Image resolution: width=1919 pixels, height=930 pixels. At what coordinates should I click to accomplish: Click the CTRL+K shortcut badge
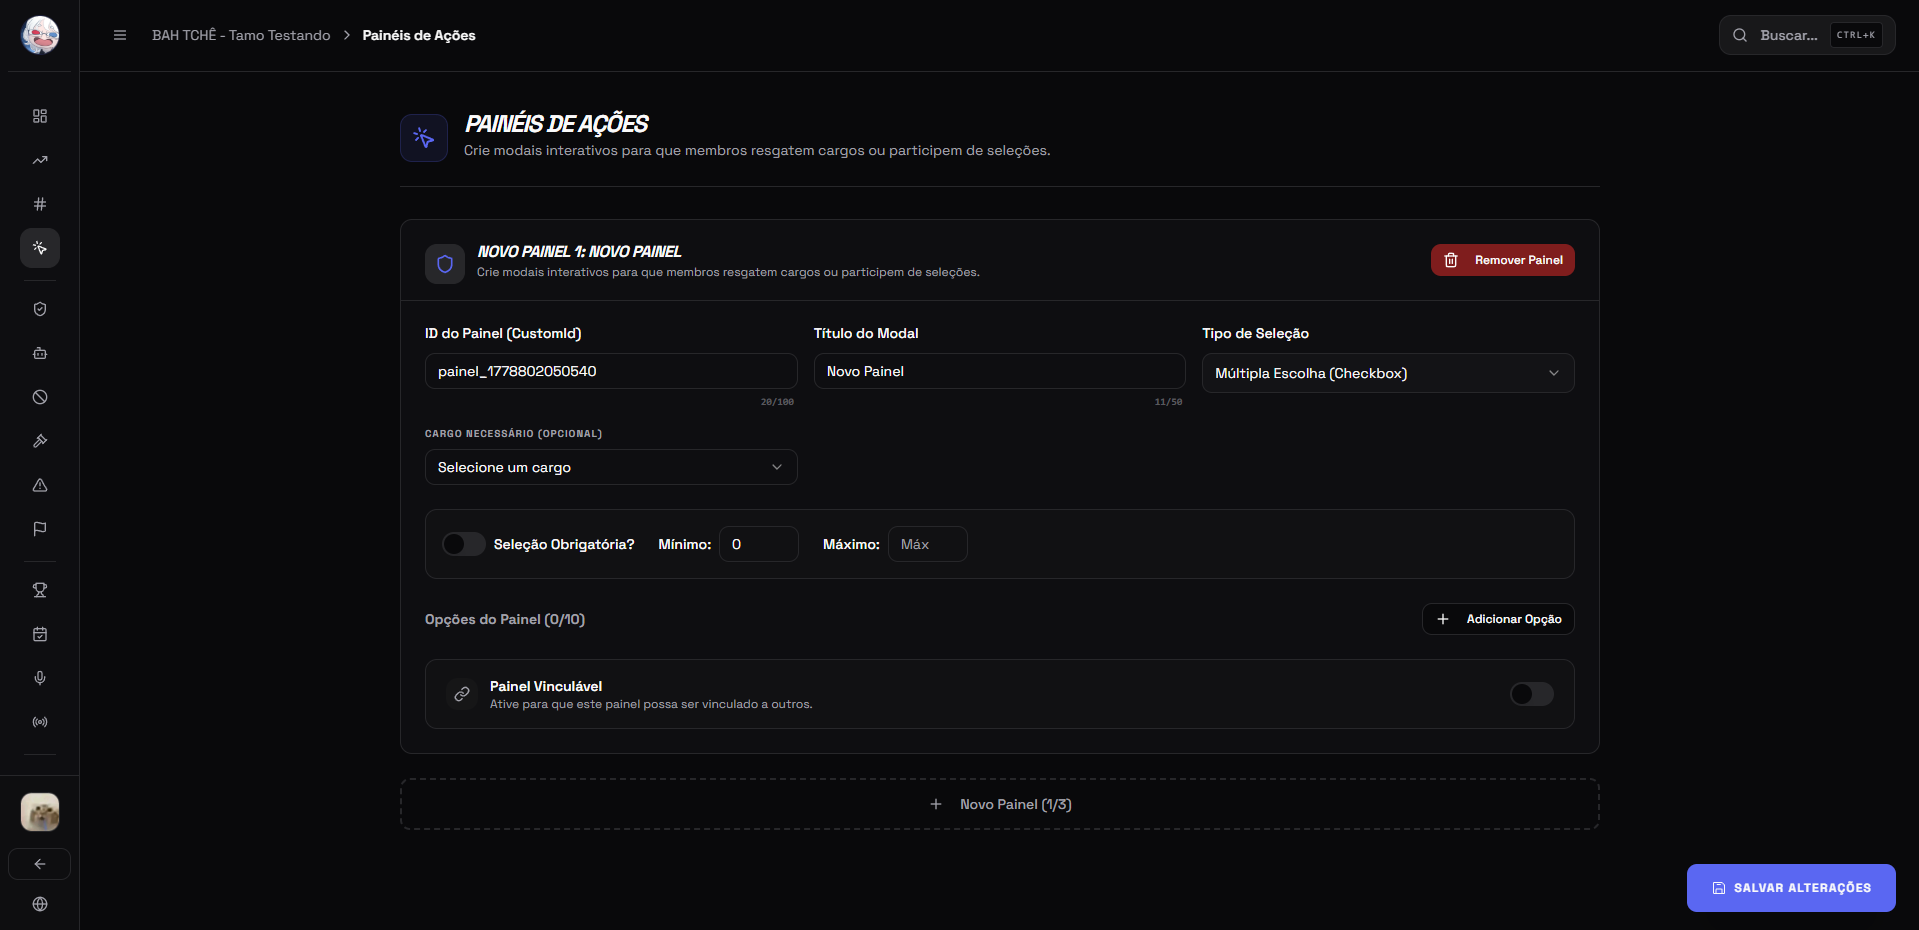click(x=1856, y=35)
